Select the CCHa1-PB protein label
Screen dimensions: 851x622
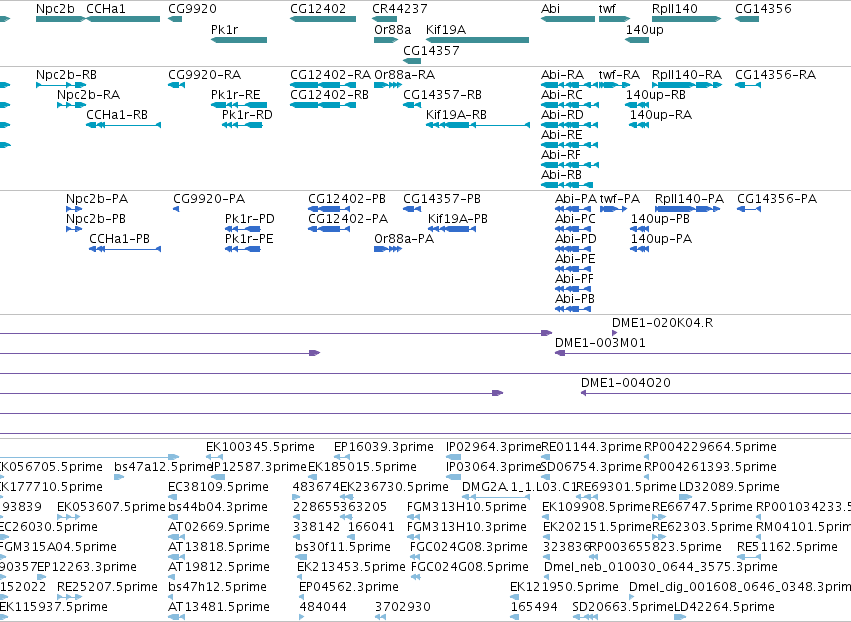click(x=119, y=239)
